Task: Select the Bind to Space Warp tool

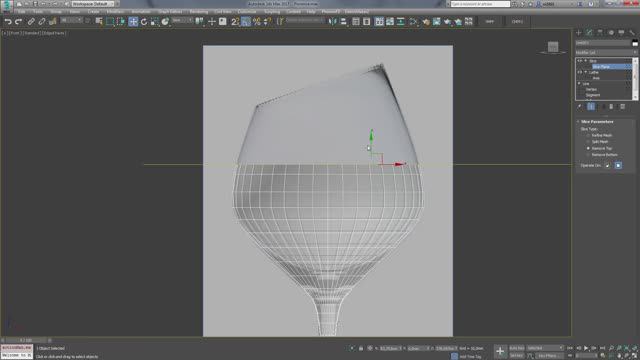Action: (x=52, y=22)
